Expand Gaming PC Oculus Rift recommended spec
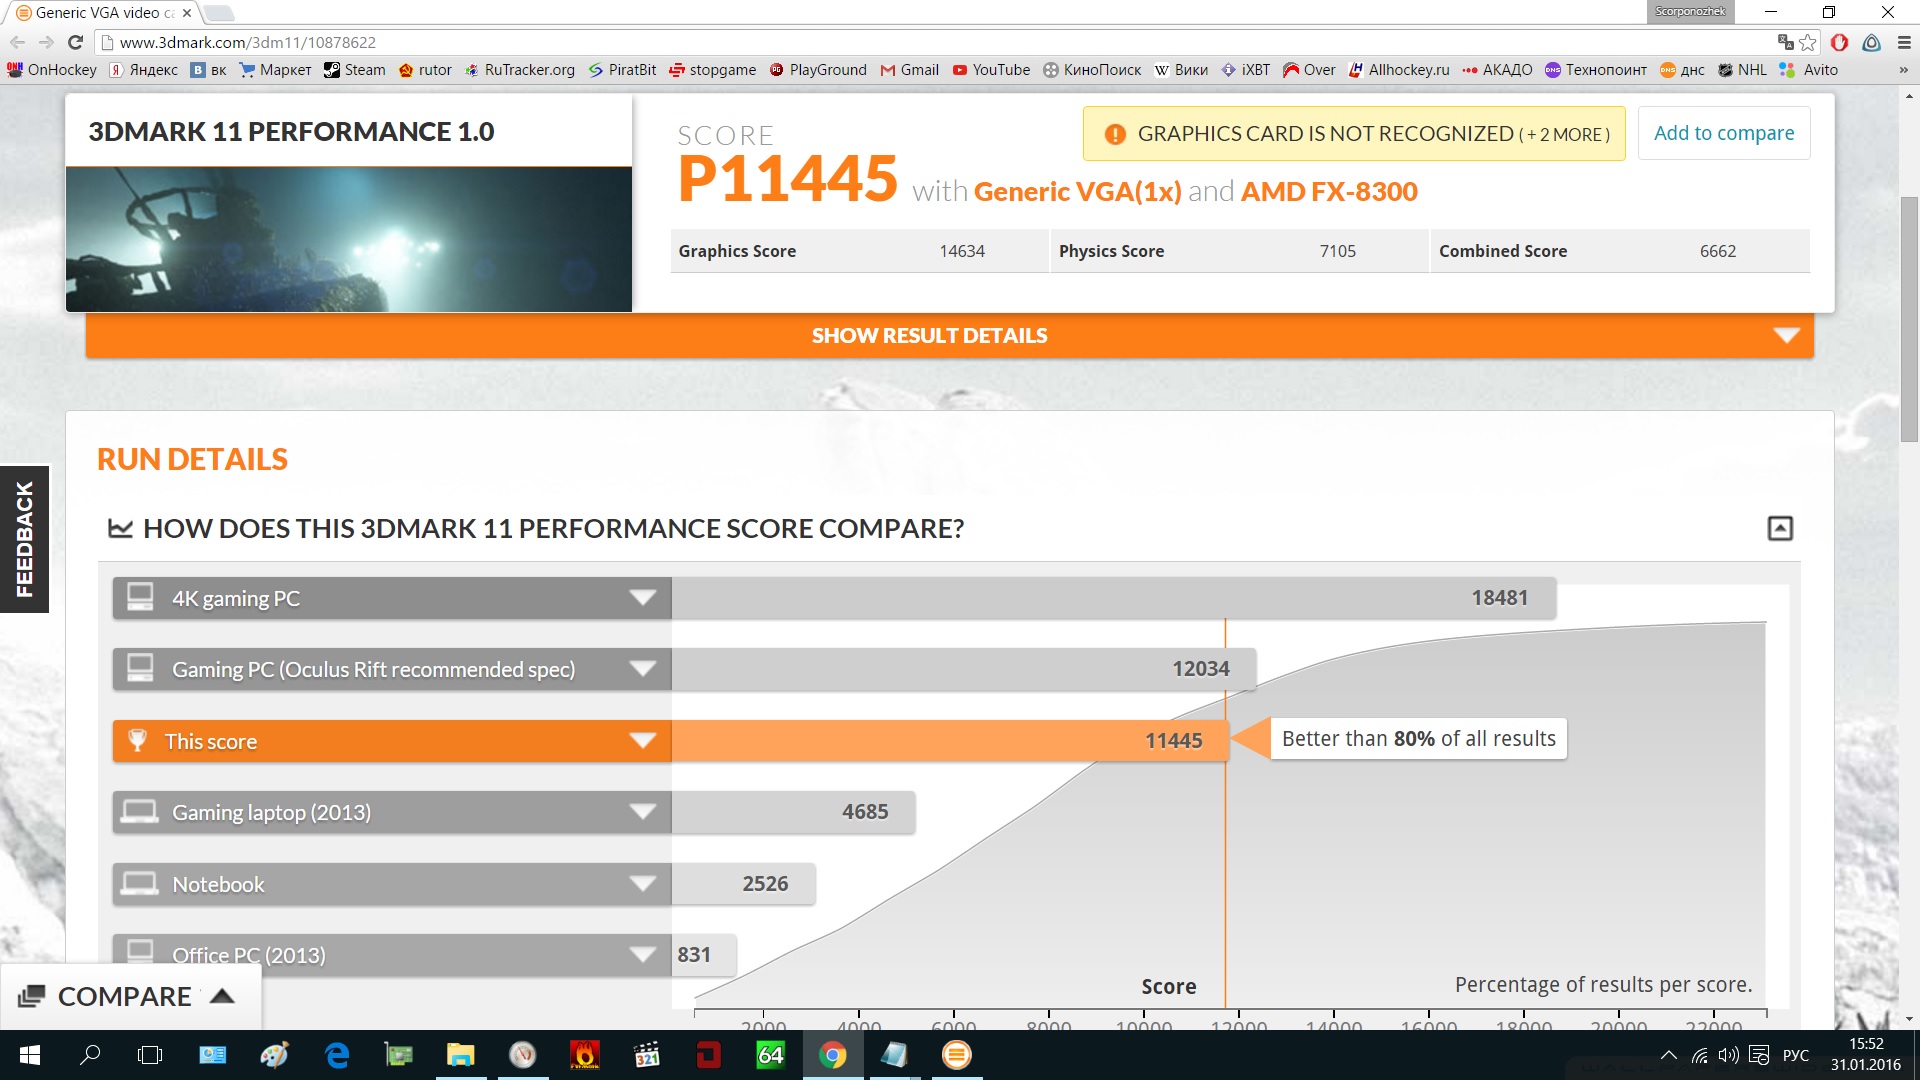The height and width of the screenshot is (1080, 1920). (642, 669)
